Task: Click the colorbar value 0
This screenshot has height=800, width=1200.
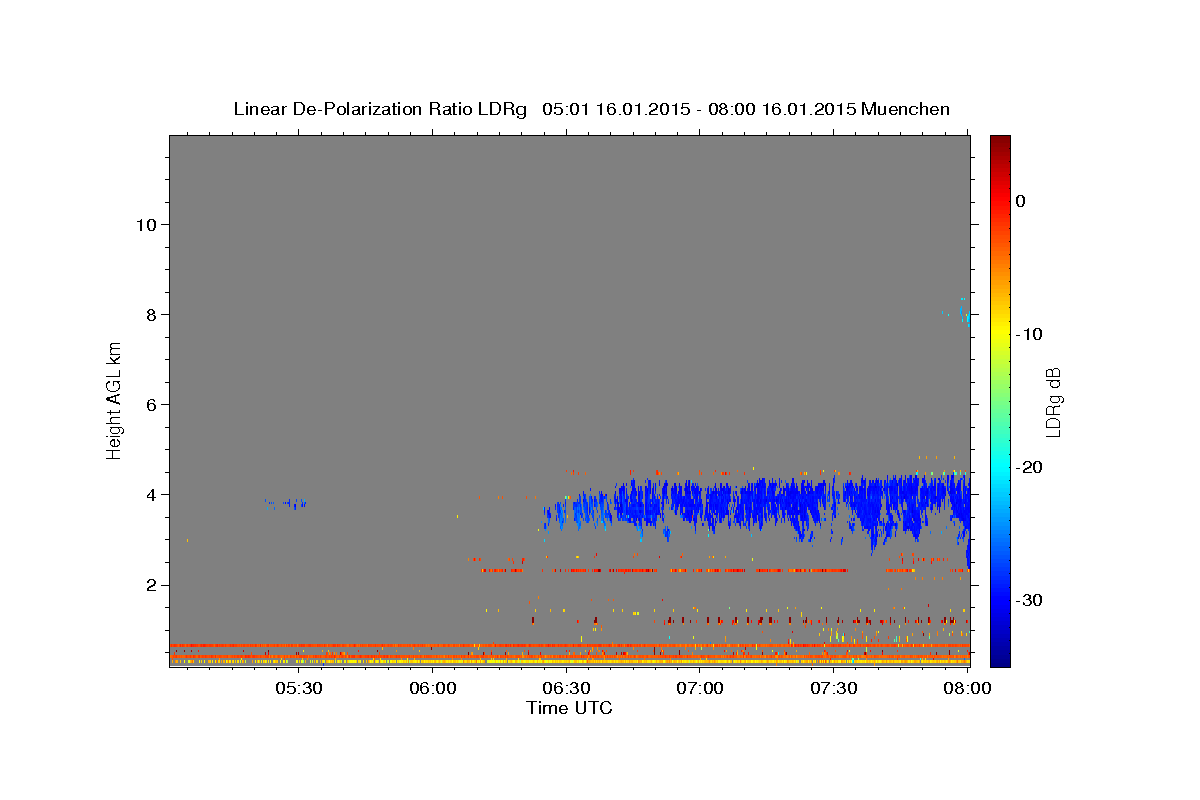Action: click(x=1021, y=201)
